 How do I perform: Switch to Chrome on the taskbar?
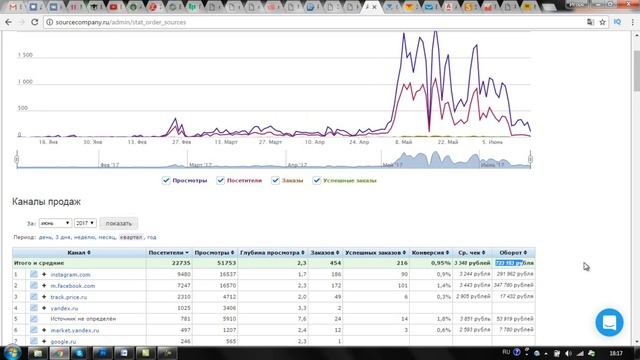click(59, 353)
